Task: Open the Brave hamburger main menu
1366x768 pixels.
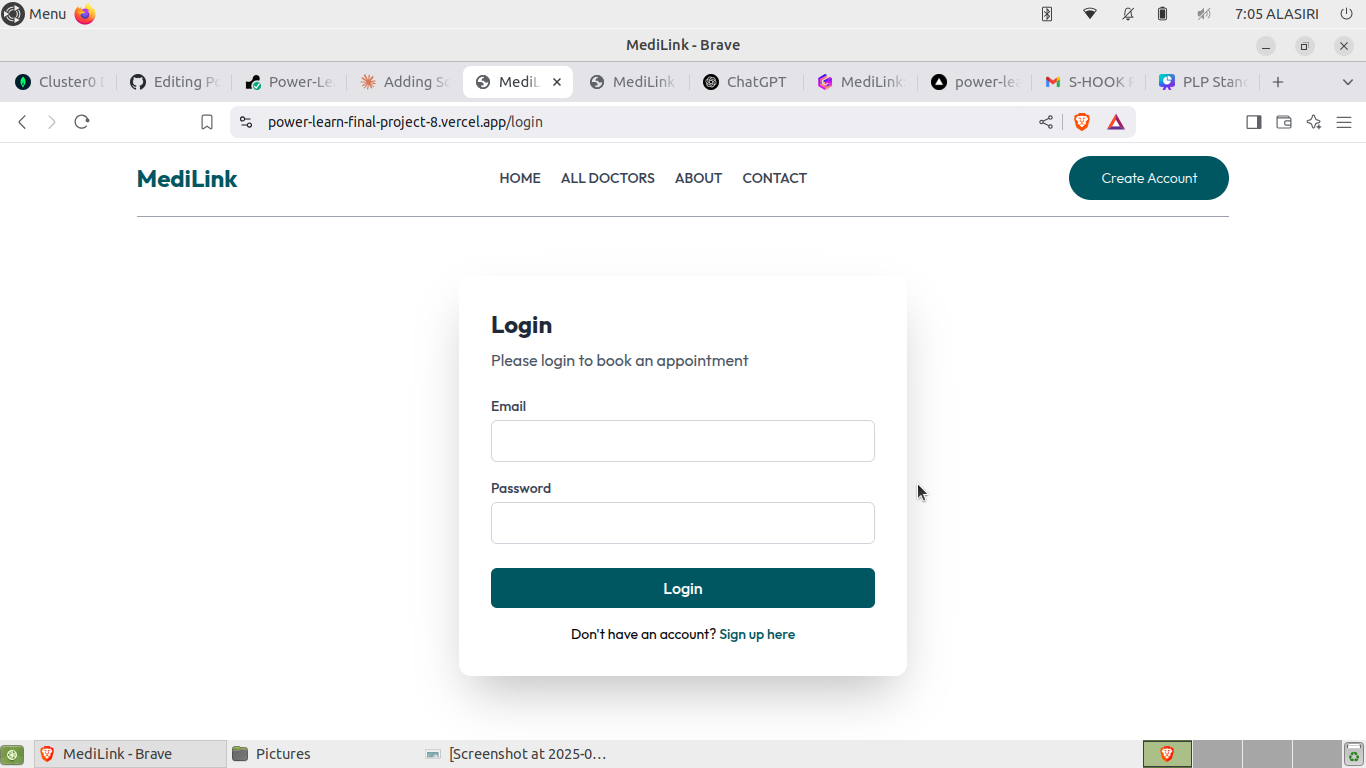Action: (1344, 122)
